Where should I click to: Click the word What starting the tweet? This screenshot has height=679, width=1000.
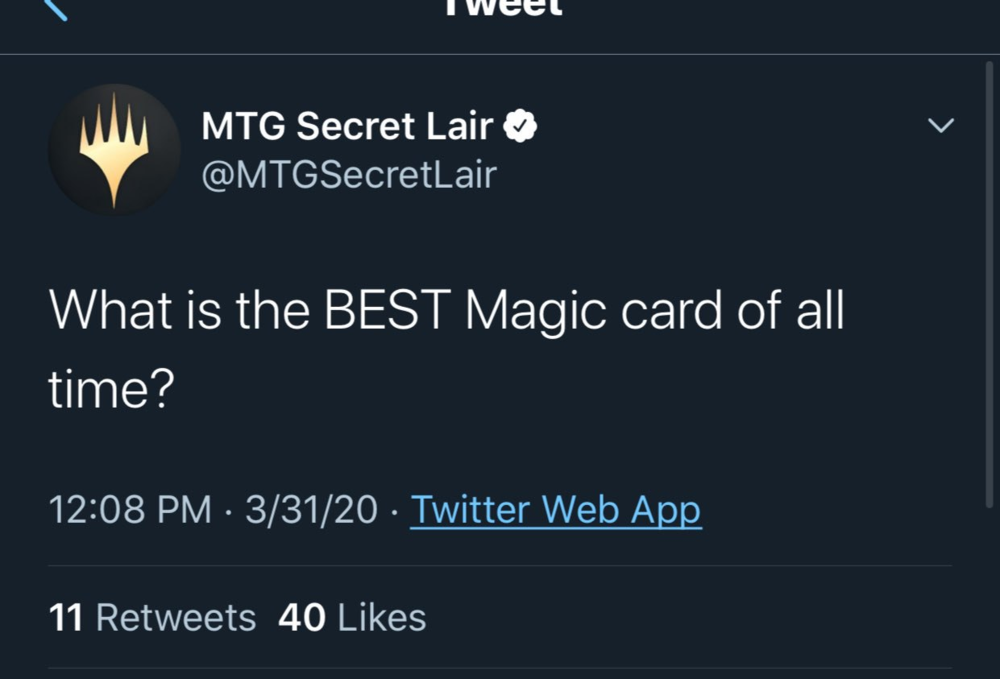click(108, 313)
